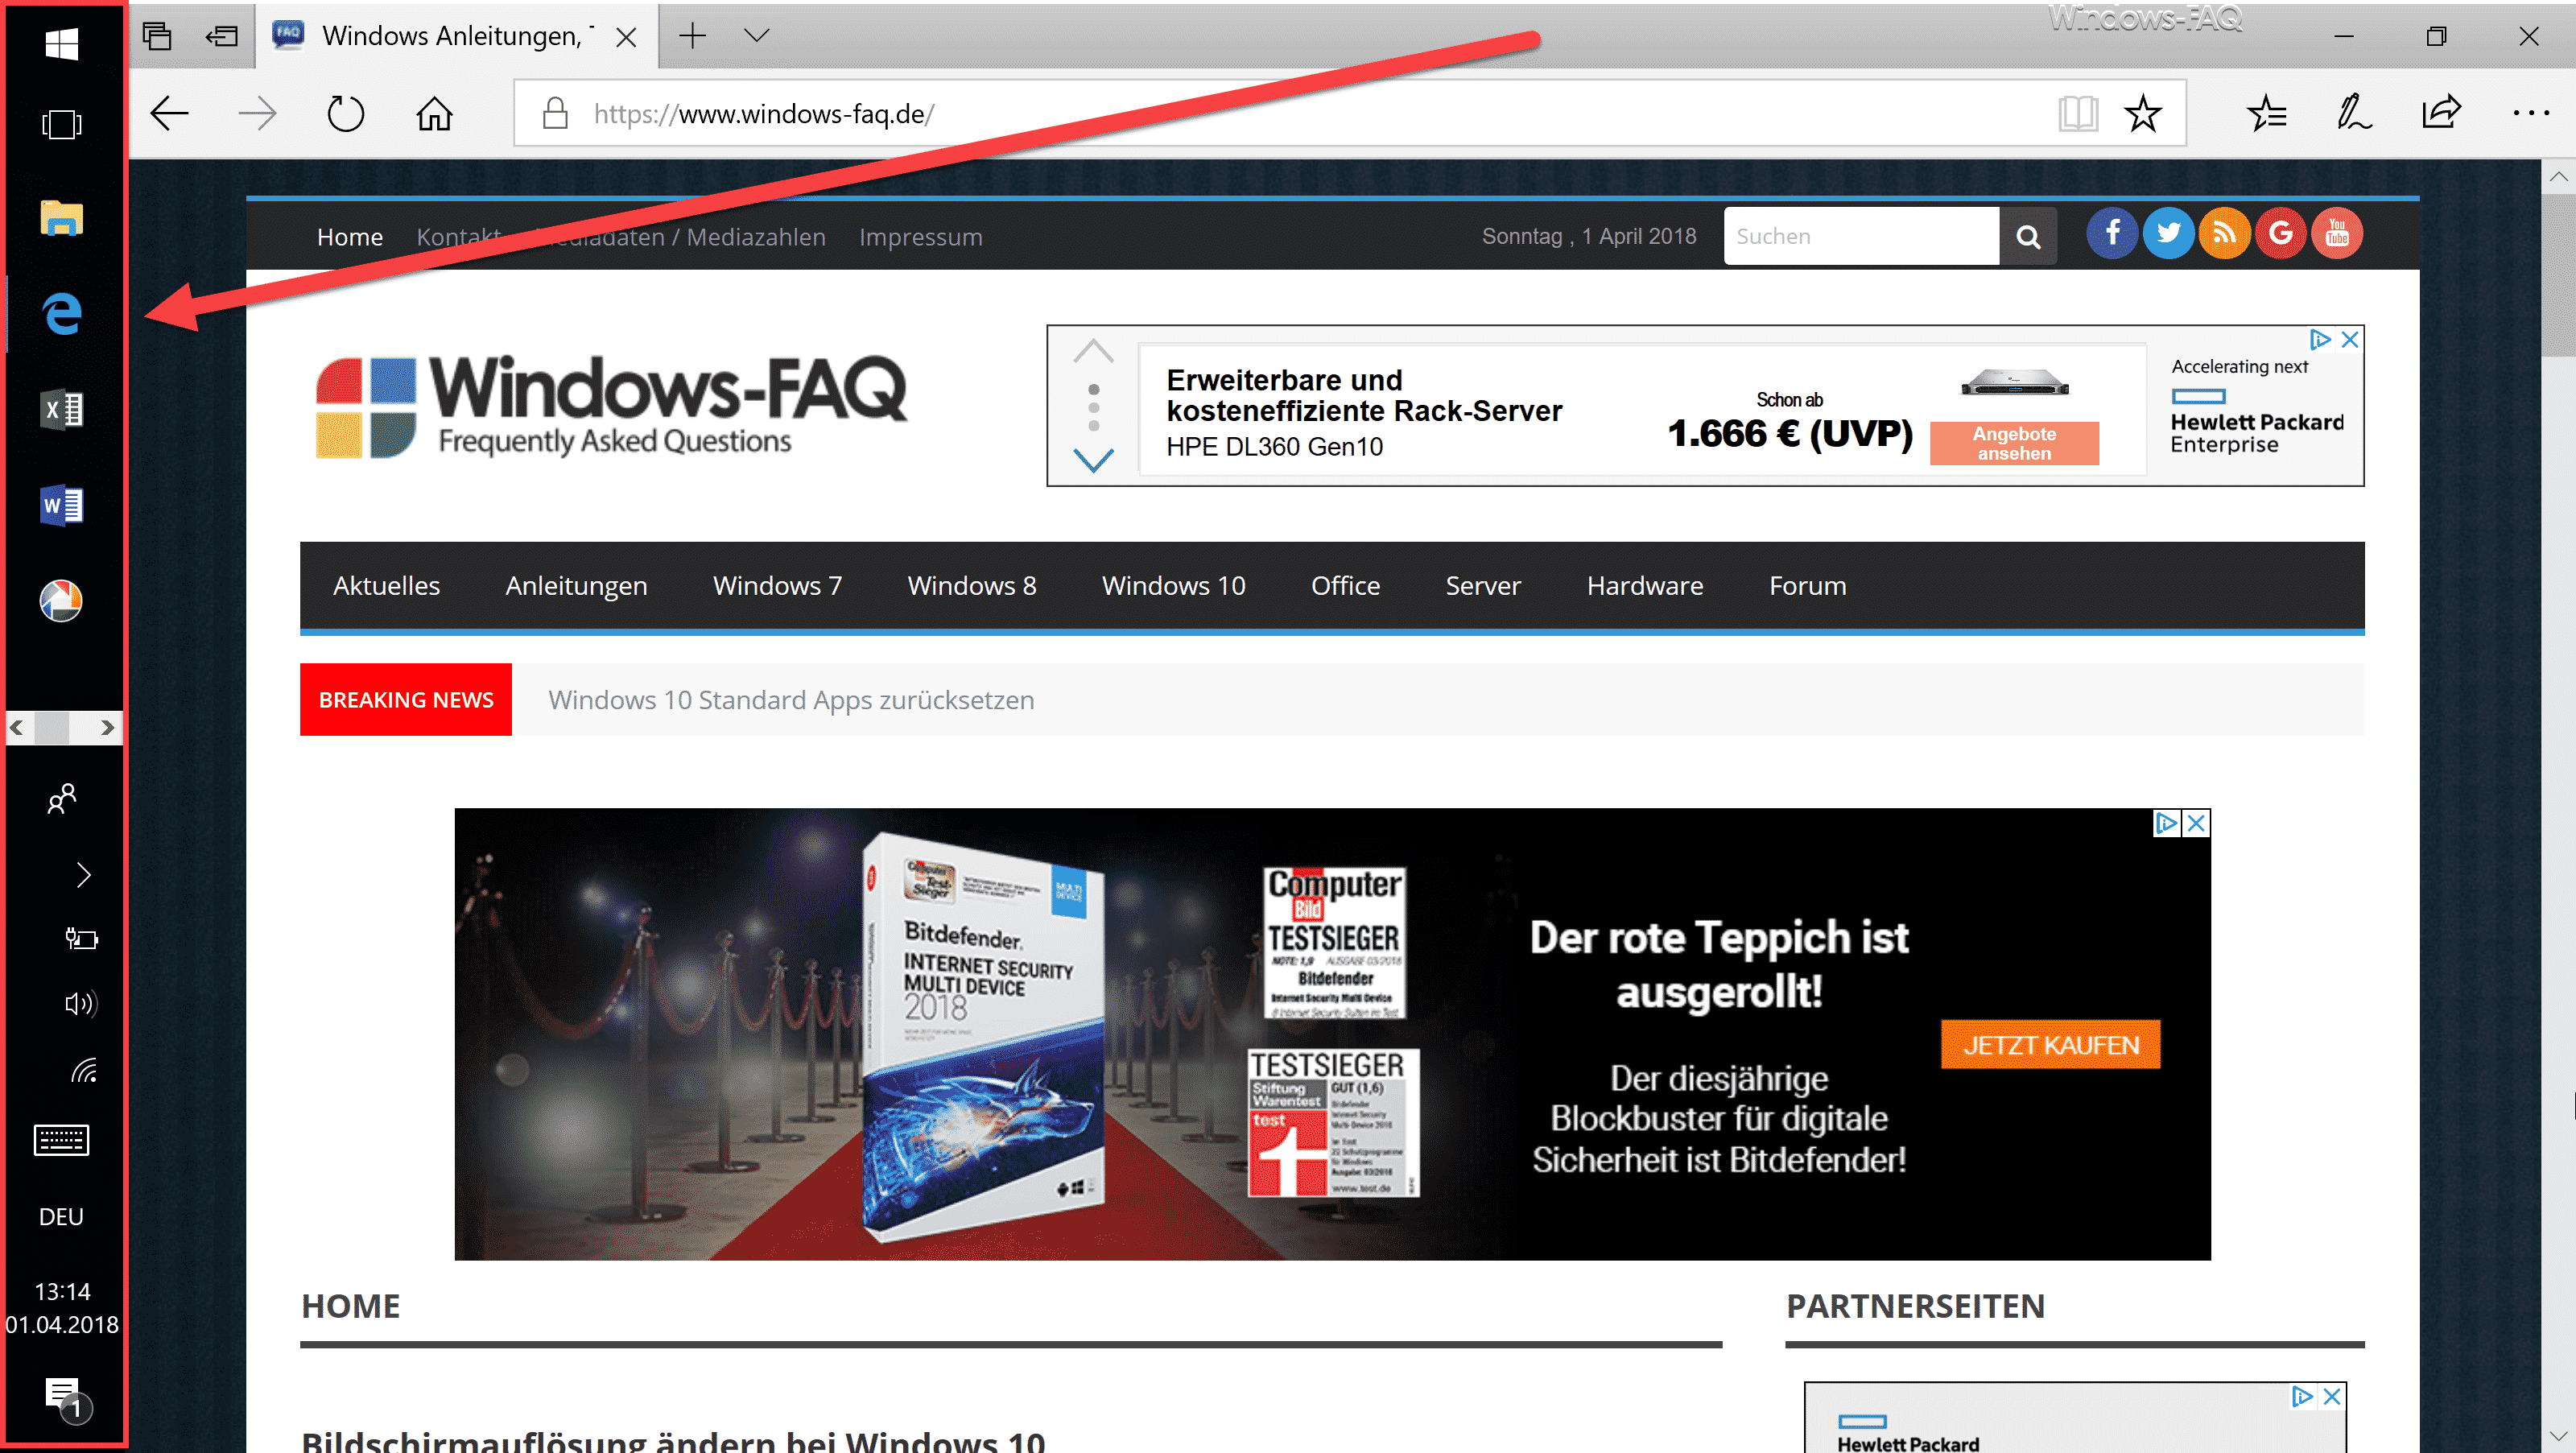Set these tabs aside

221,36
